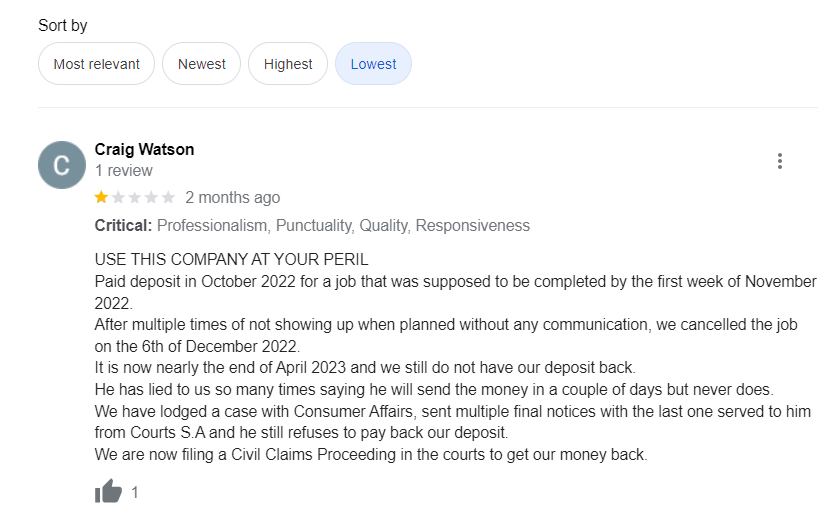Click the "Critical:" attributes label

click(123, 225)
